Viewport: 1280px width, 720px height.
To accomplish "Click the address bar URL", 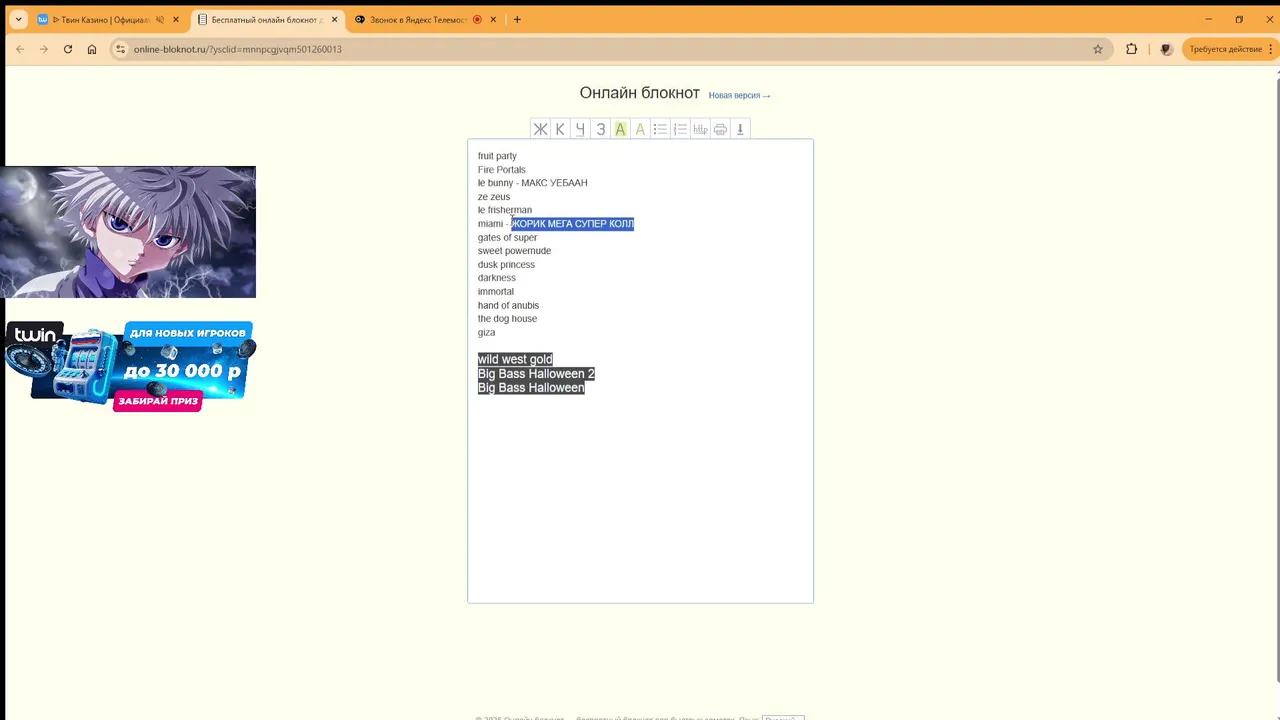I will (238, 49).
